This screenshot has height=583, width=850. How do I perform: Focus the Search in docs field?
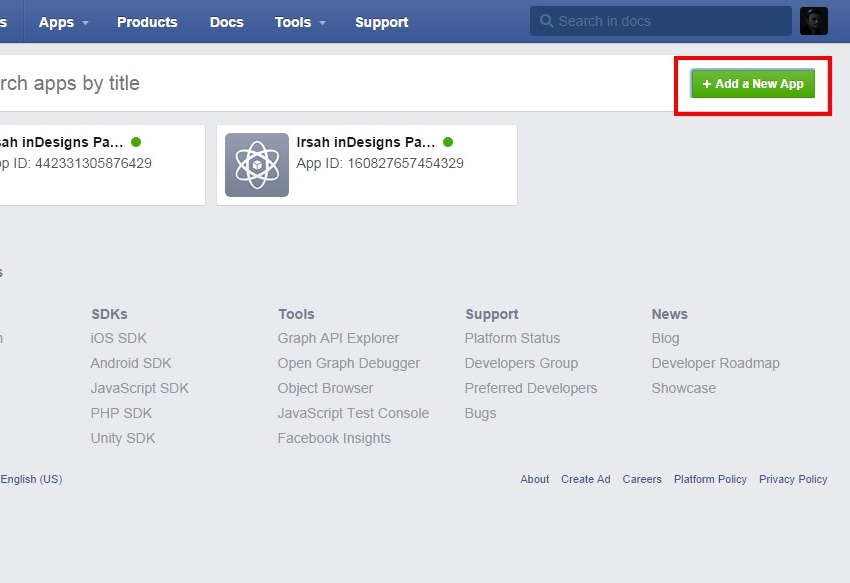click(x=660, y=21)
